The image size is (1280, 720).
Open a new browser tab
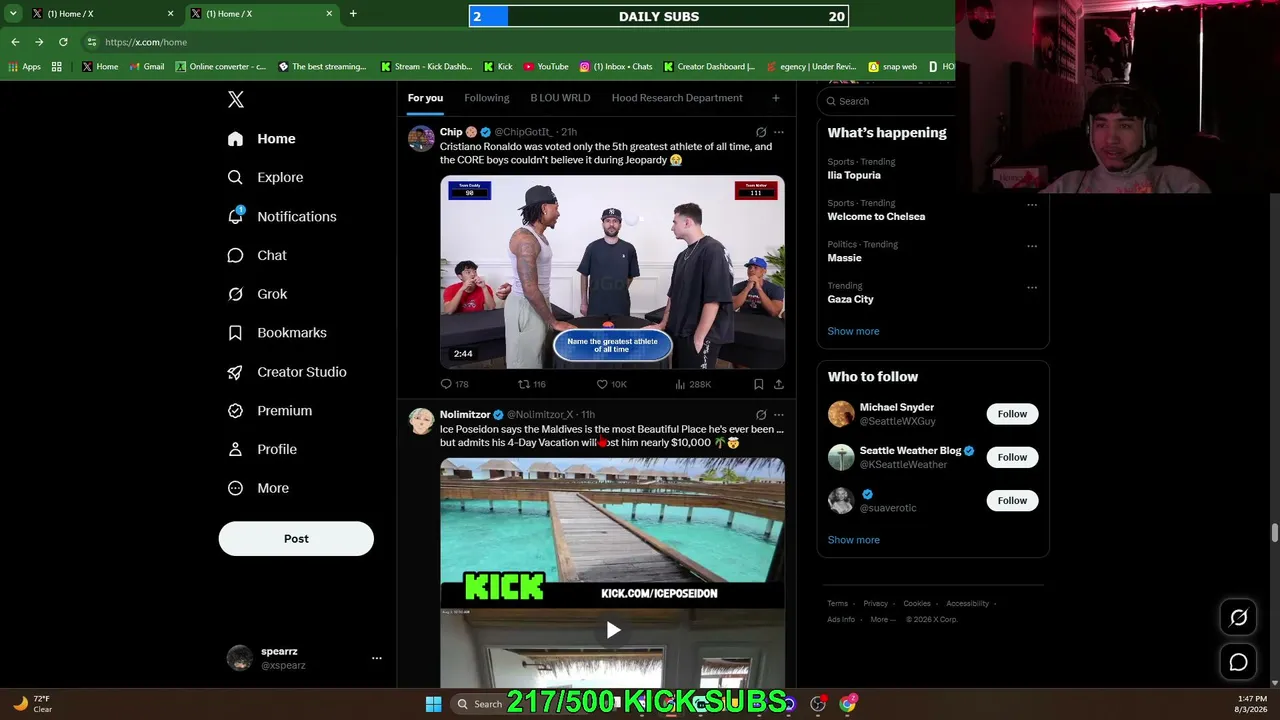353,14
